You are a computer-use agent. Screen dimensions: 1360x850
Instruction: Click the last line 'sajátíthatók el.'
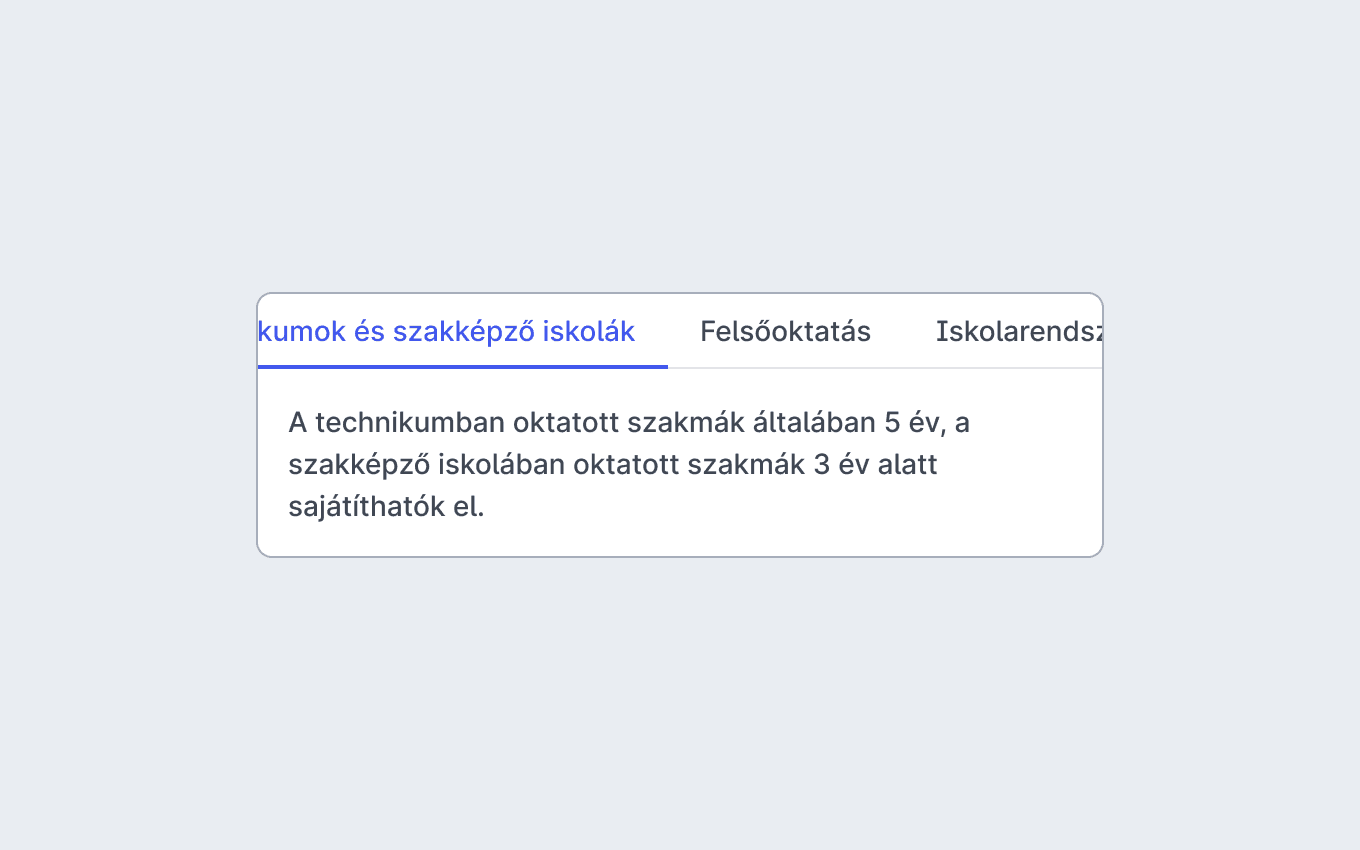click(x=386, y=507)
